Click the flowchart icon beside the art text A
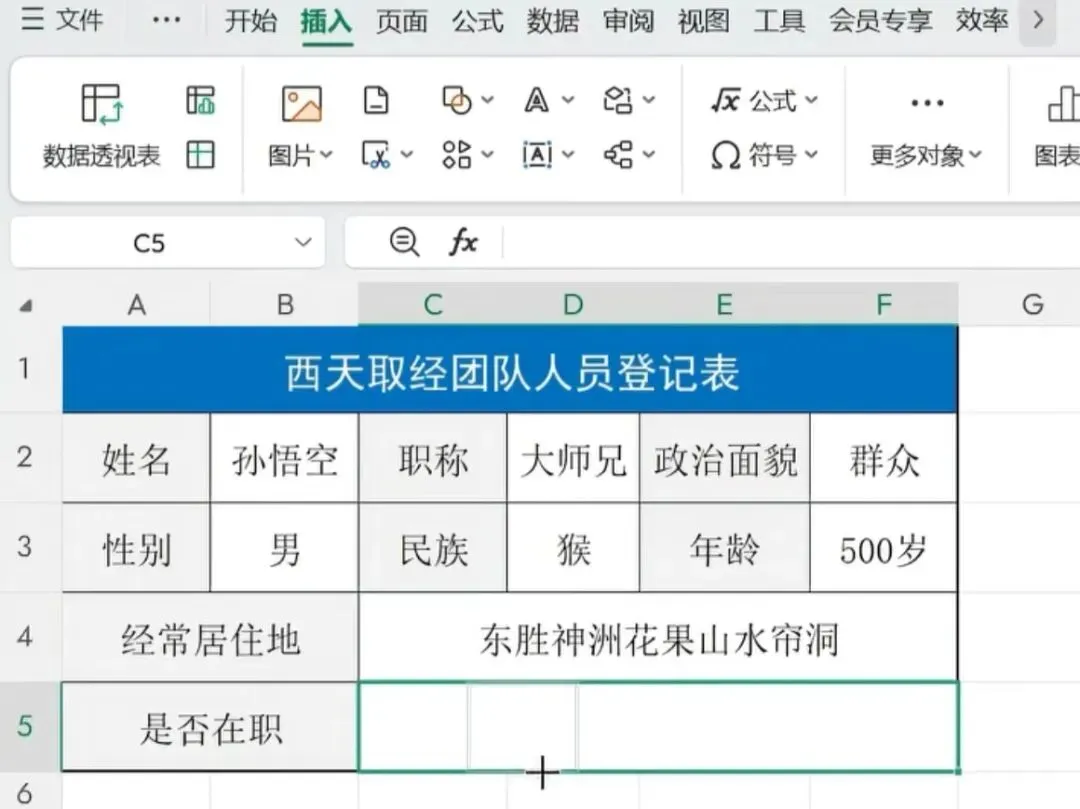Viewport: 1080px width, 809px height. 618,100
